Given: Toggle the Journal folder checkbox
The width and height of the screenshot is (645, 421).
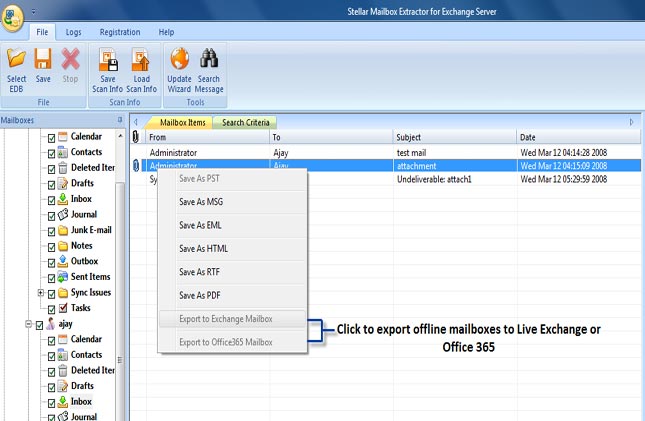Looking at the screenshot, I should [51, 216].
